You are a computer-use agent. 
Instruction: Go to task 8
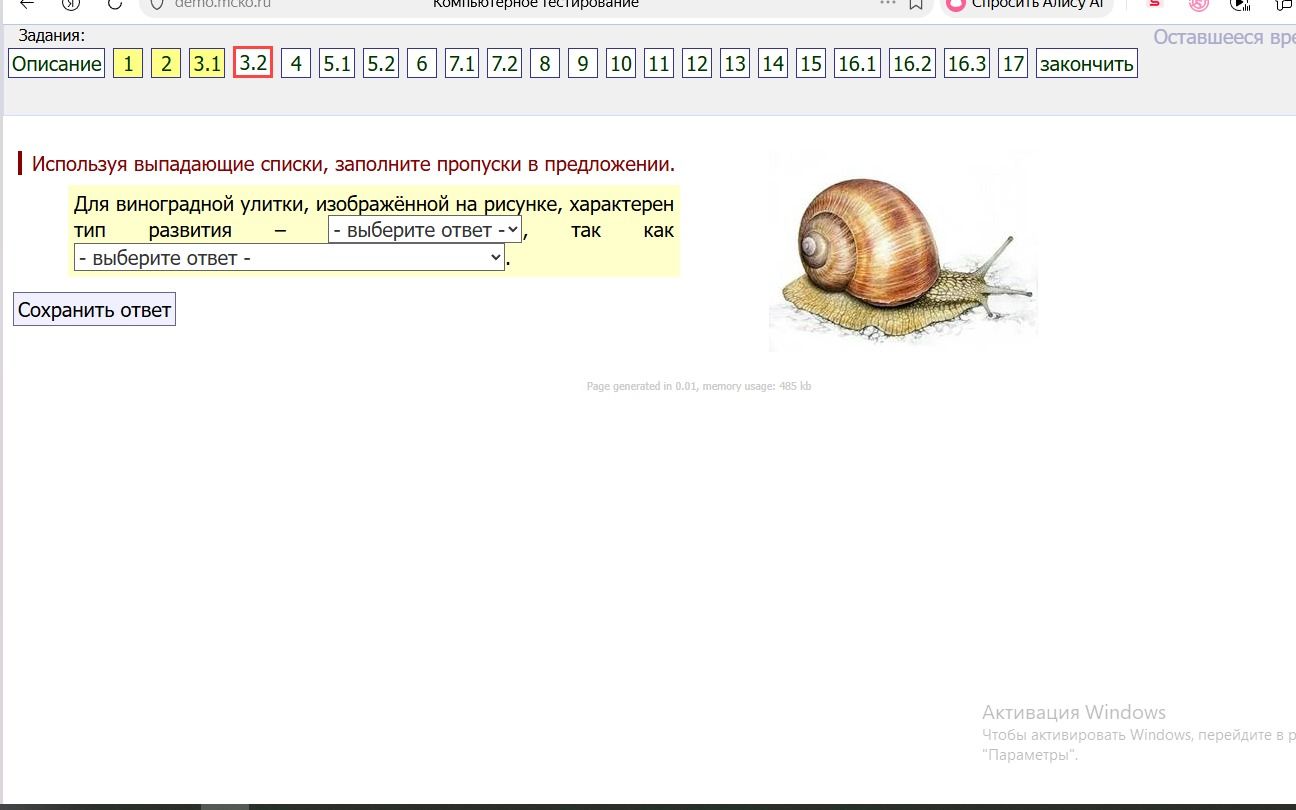(545, 64)
